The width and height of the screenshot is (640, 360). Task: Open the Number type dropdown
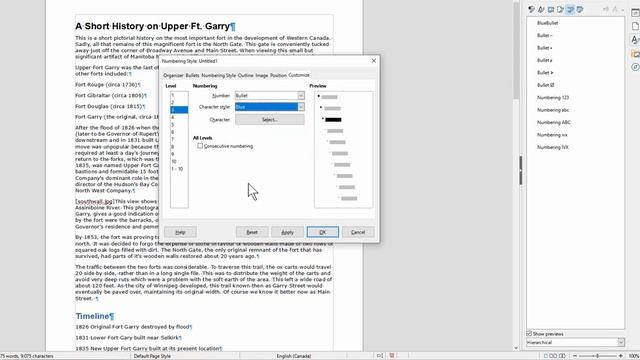301,96
